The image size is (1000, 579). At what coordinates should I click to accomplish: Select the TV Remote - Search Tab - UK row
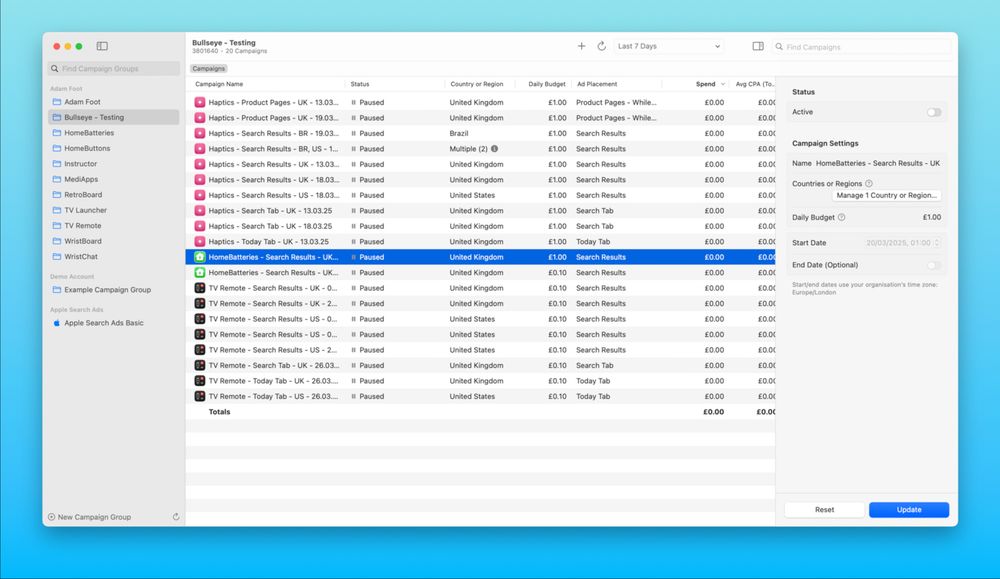tap(480, 365)
